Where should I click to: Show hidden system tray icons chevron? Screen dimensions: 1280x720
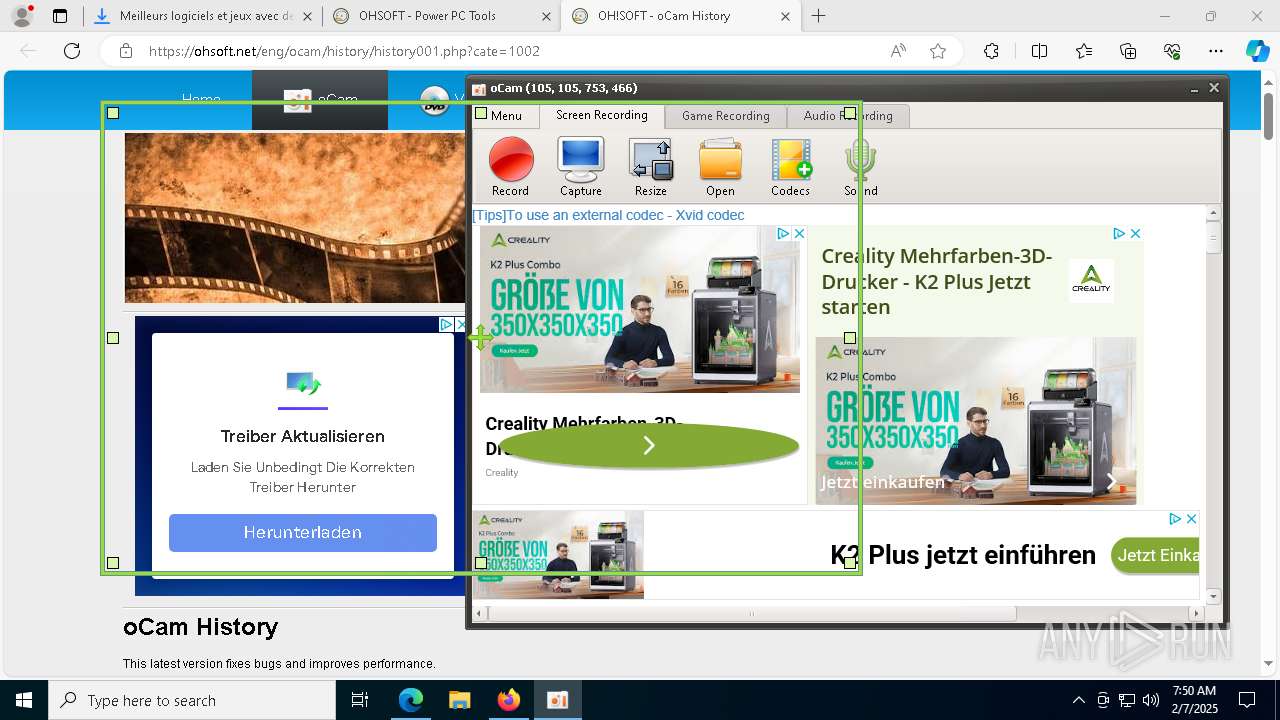point(1078,700)
